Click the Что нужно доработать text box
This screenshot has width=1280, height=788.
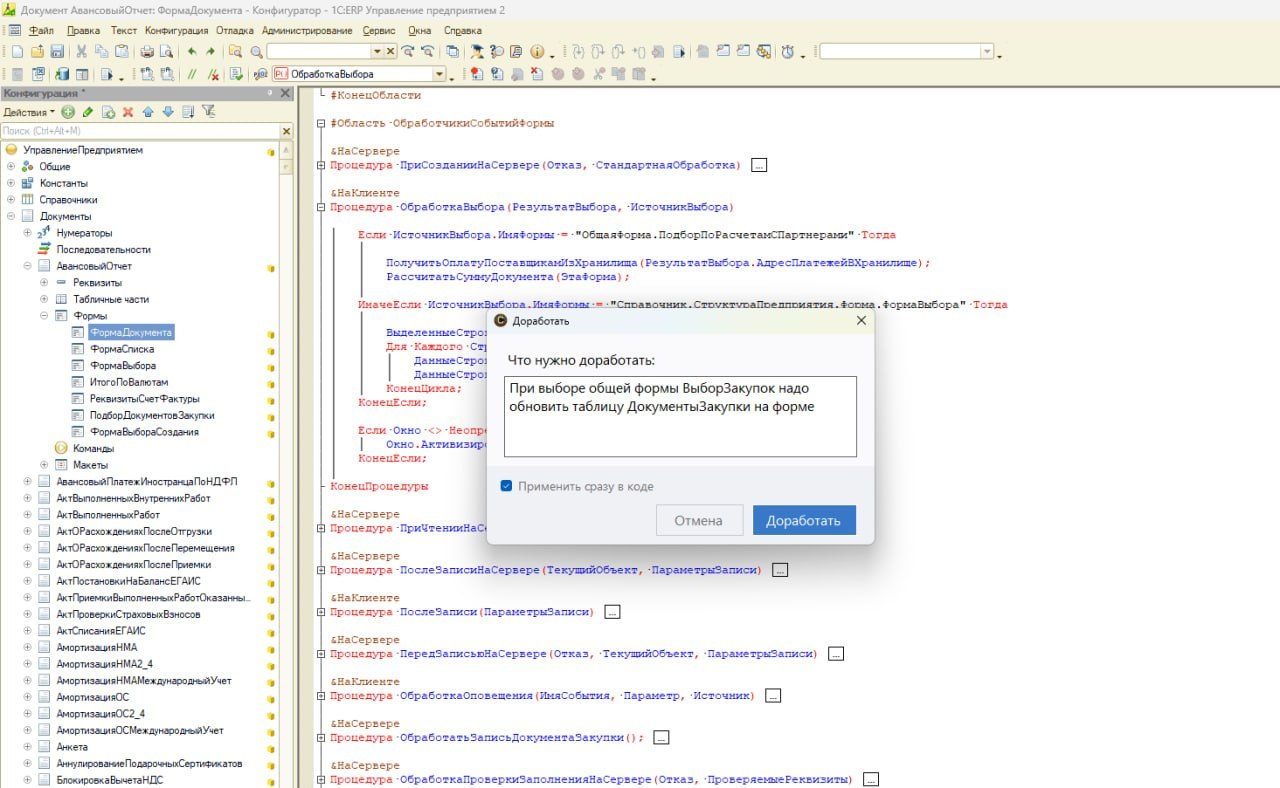coord(681,416)
